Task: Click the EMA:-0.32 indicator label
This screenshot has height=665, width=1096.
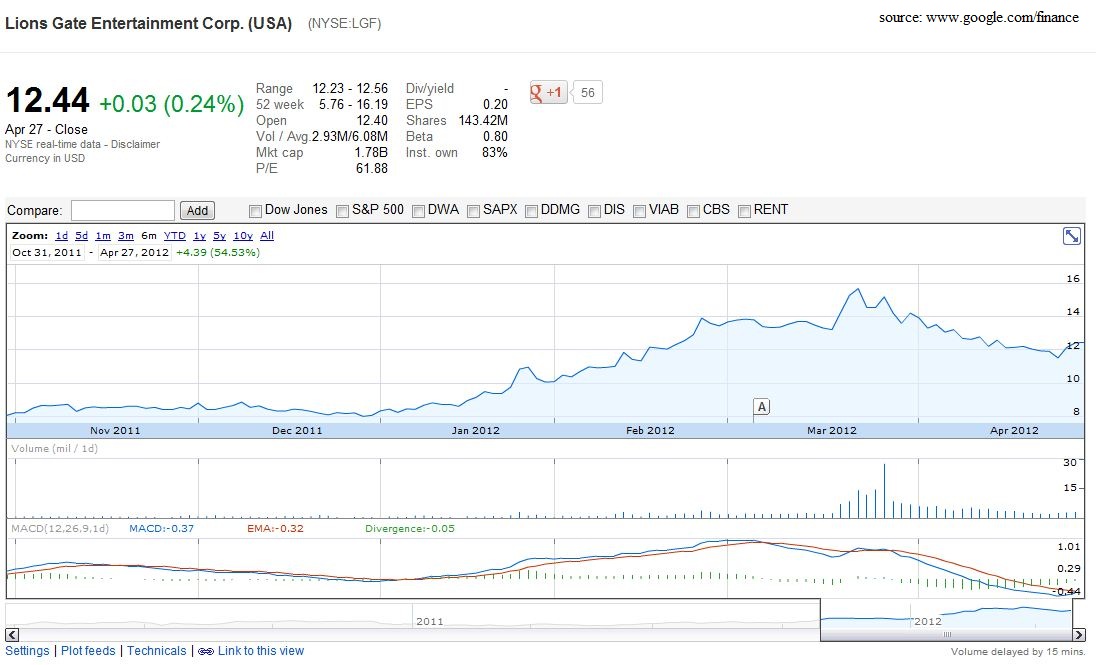Action: (x=275, y=529)
